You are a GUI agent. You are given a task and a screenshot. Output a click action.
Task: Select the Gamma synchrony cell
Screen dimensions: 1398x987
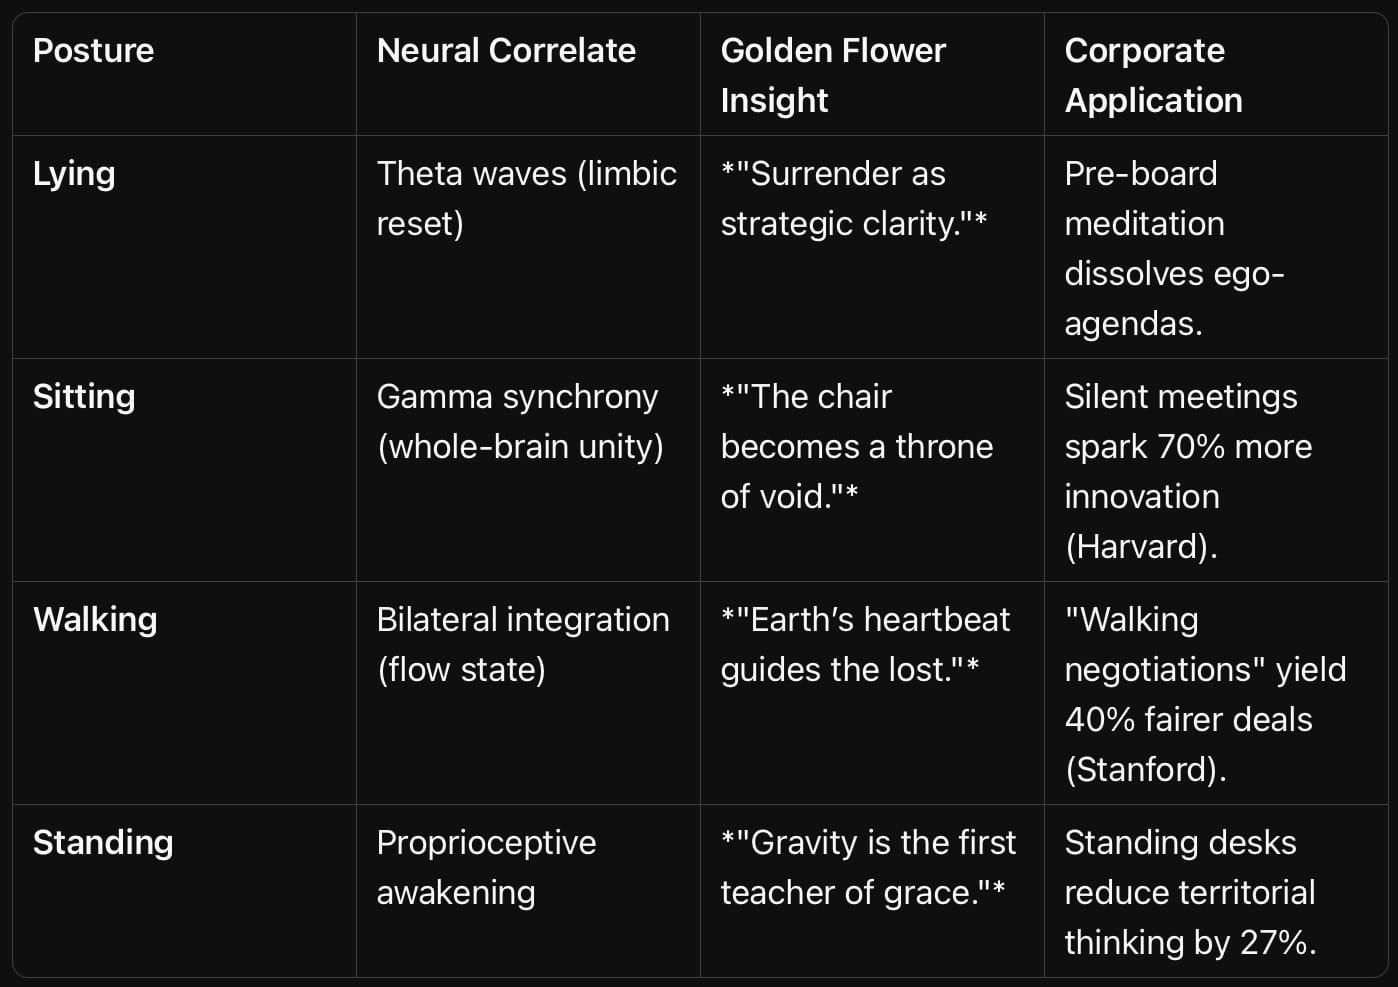pos(520,421)
